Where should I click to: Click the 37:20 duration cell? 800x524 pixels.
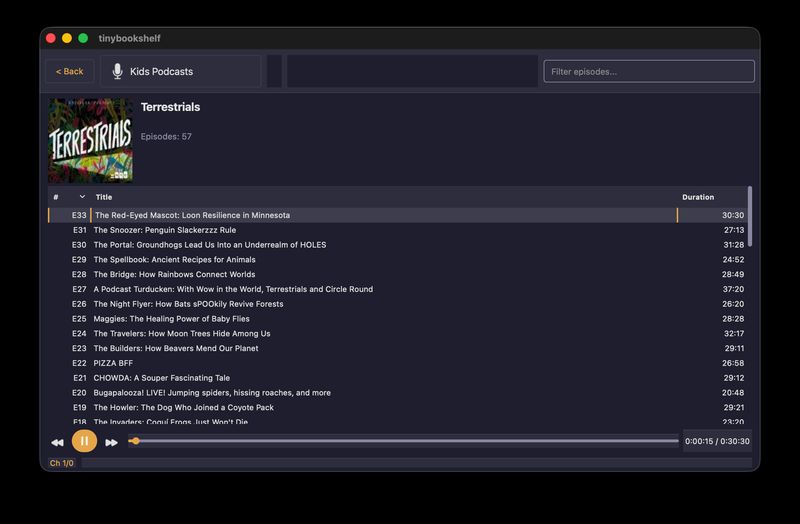tap(733, 289)
